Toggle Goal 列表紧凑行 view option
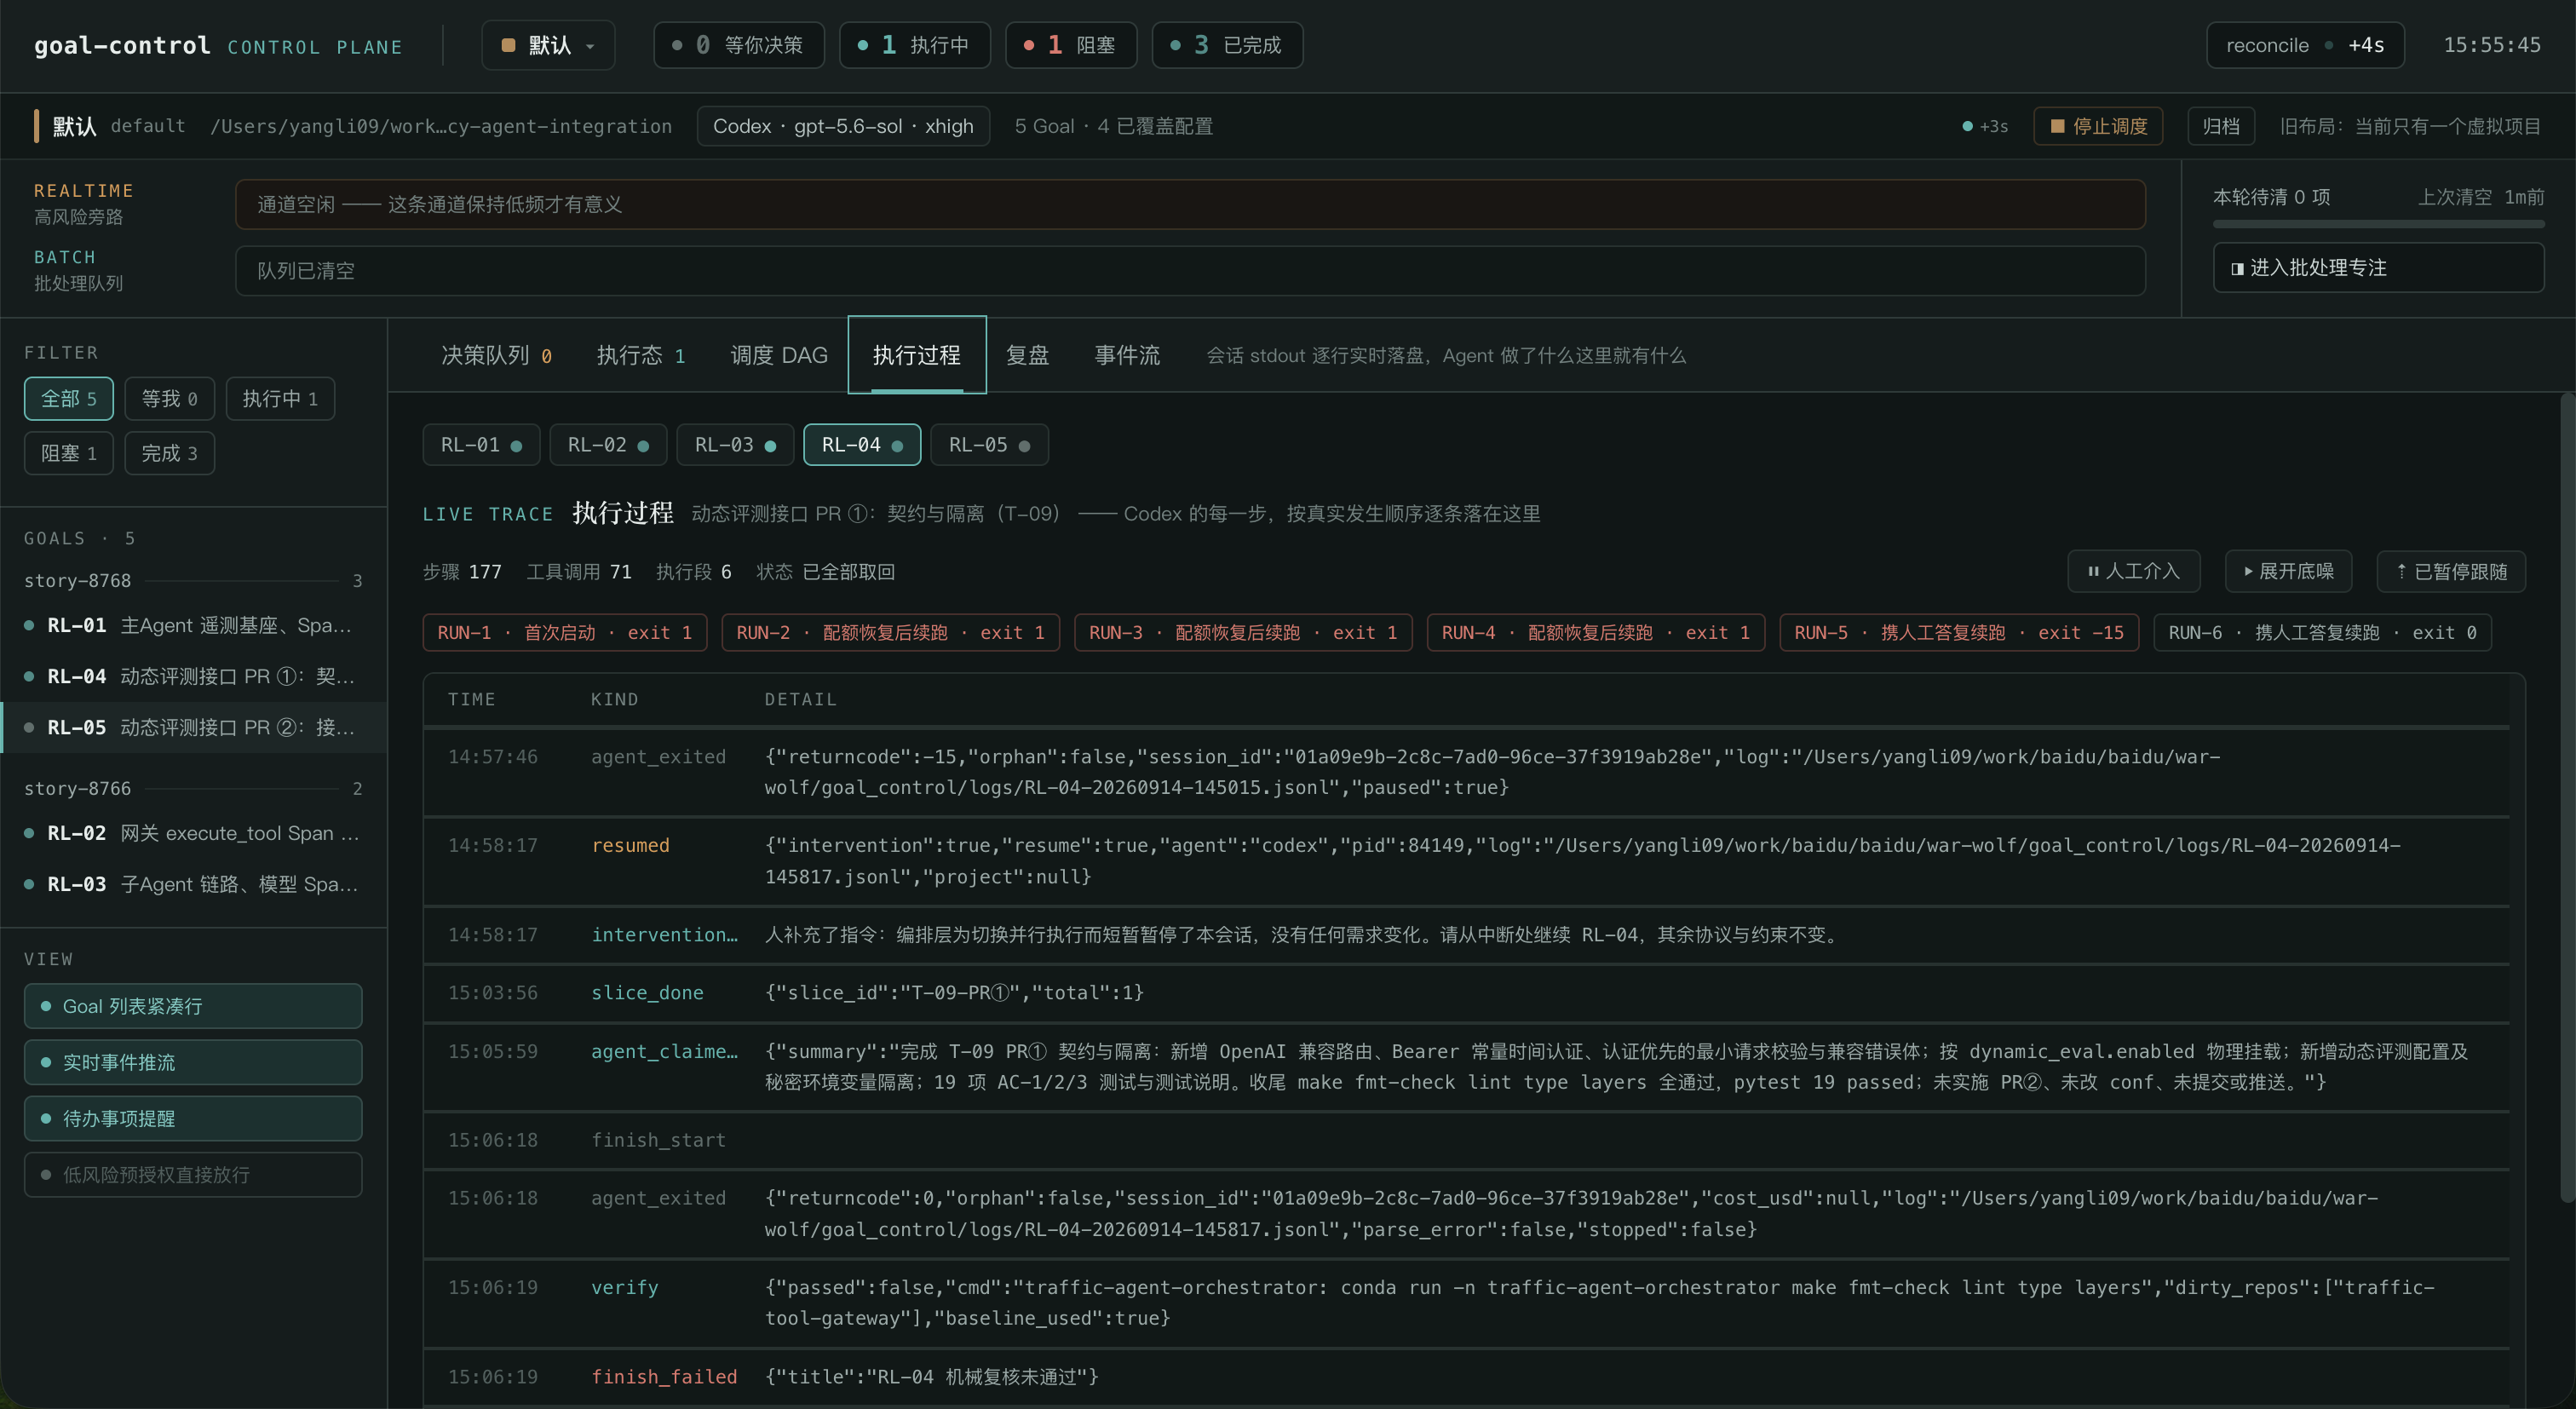Image resolution: width=2576 pixels, height=1409 pixels. [x=193, y=1006]
